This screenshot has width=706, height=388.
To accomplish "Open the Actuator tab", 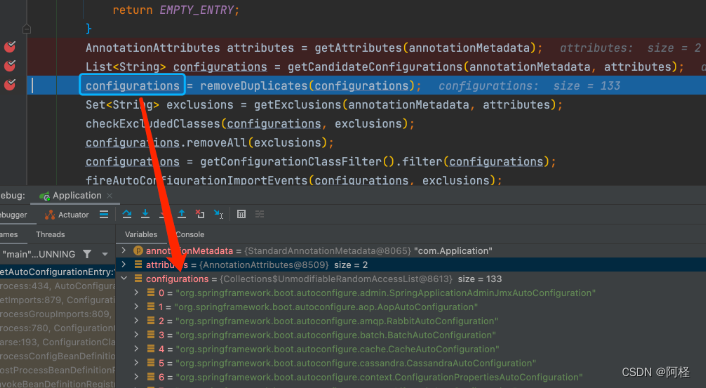I will point(67,215).
